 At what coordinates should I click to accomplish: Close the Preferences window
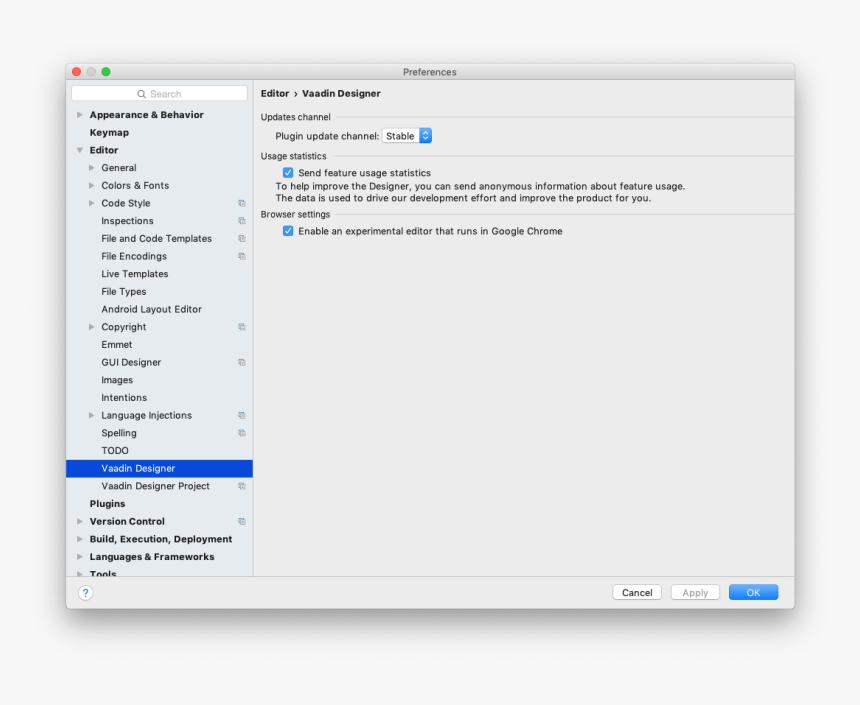[x=77, y=72]
